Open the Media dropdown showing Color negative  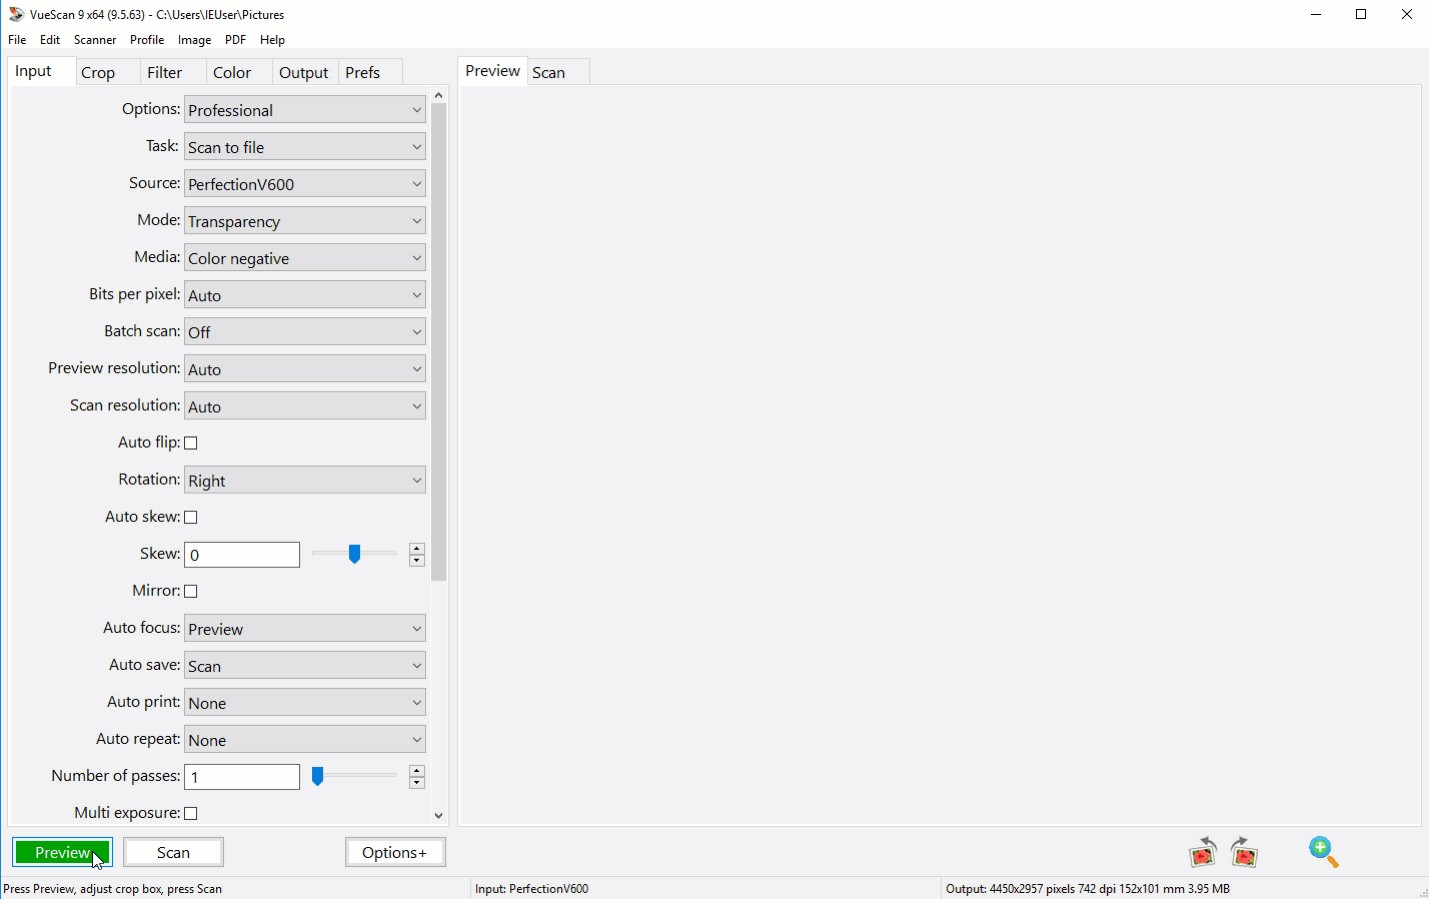[x=305, y=258]
